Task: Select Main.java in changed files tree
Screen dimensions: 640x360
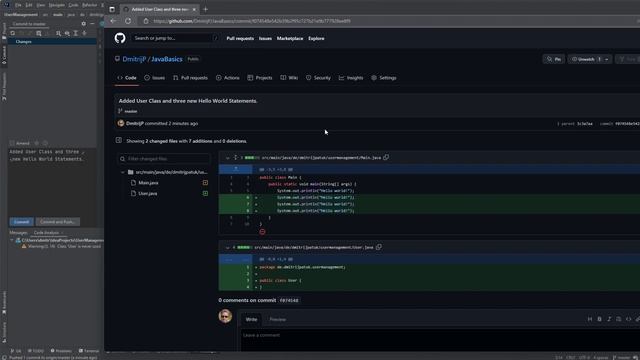Action: click(149, 183)
